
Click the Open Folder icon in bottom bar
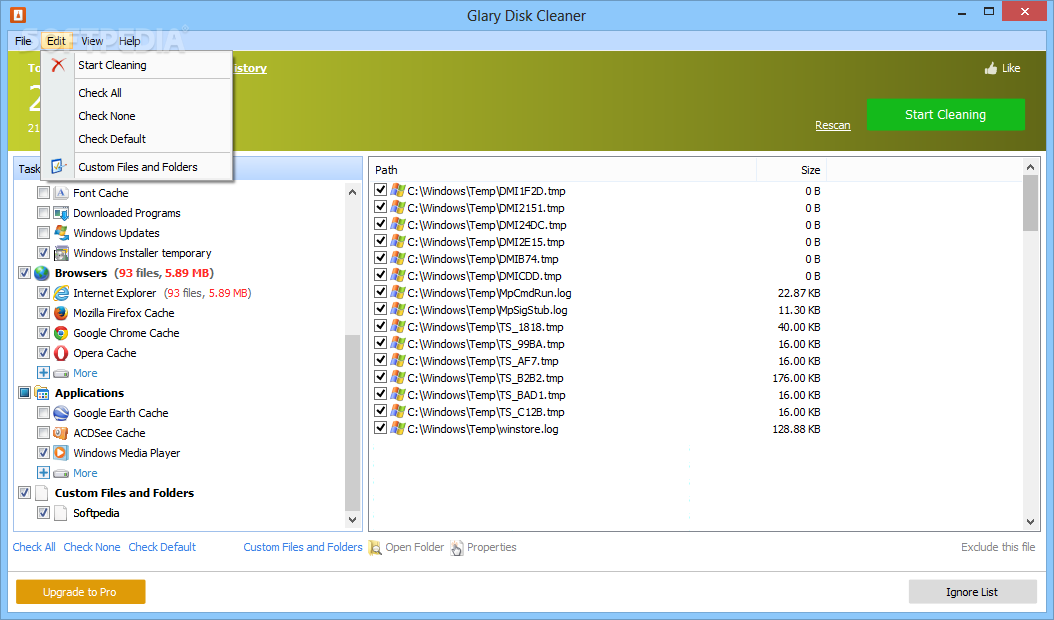pyautogui.click(x=375, y=548)
